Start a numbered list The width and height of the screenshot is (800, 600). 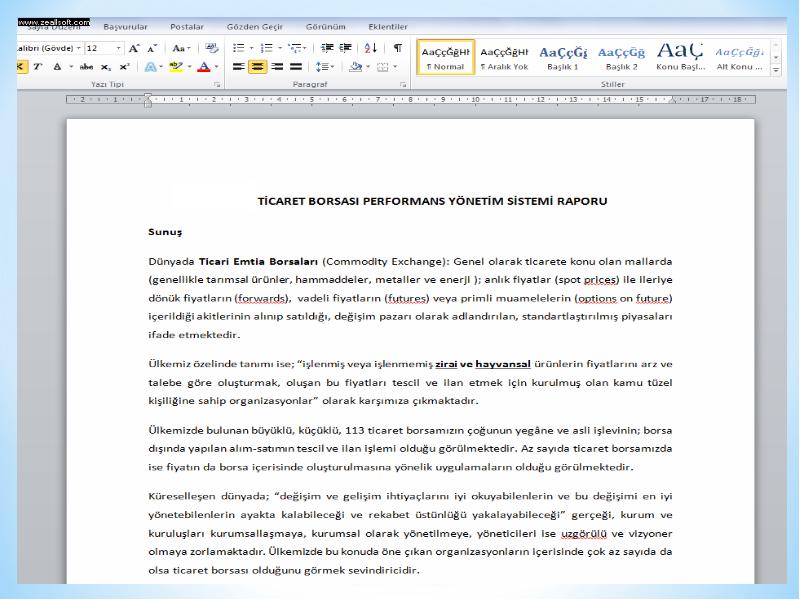tap(266, 48)
